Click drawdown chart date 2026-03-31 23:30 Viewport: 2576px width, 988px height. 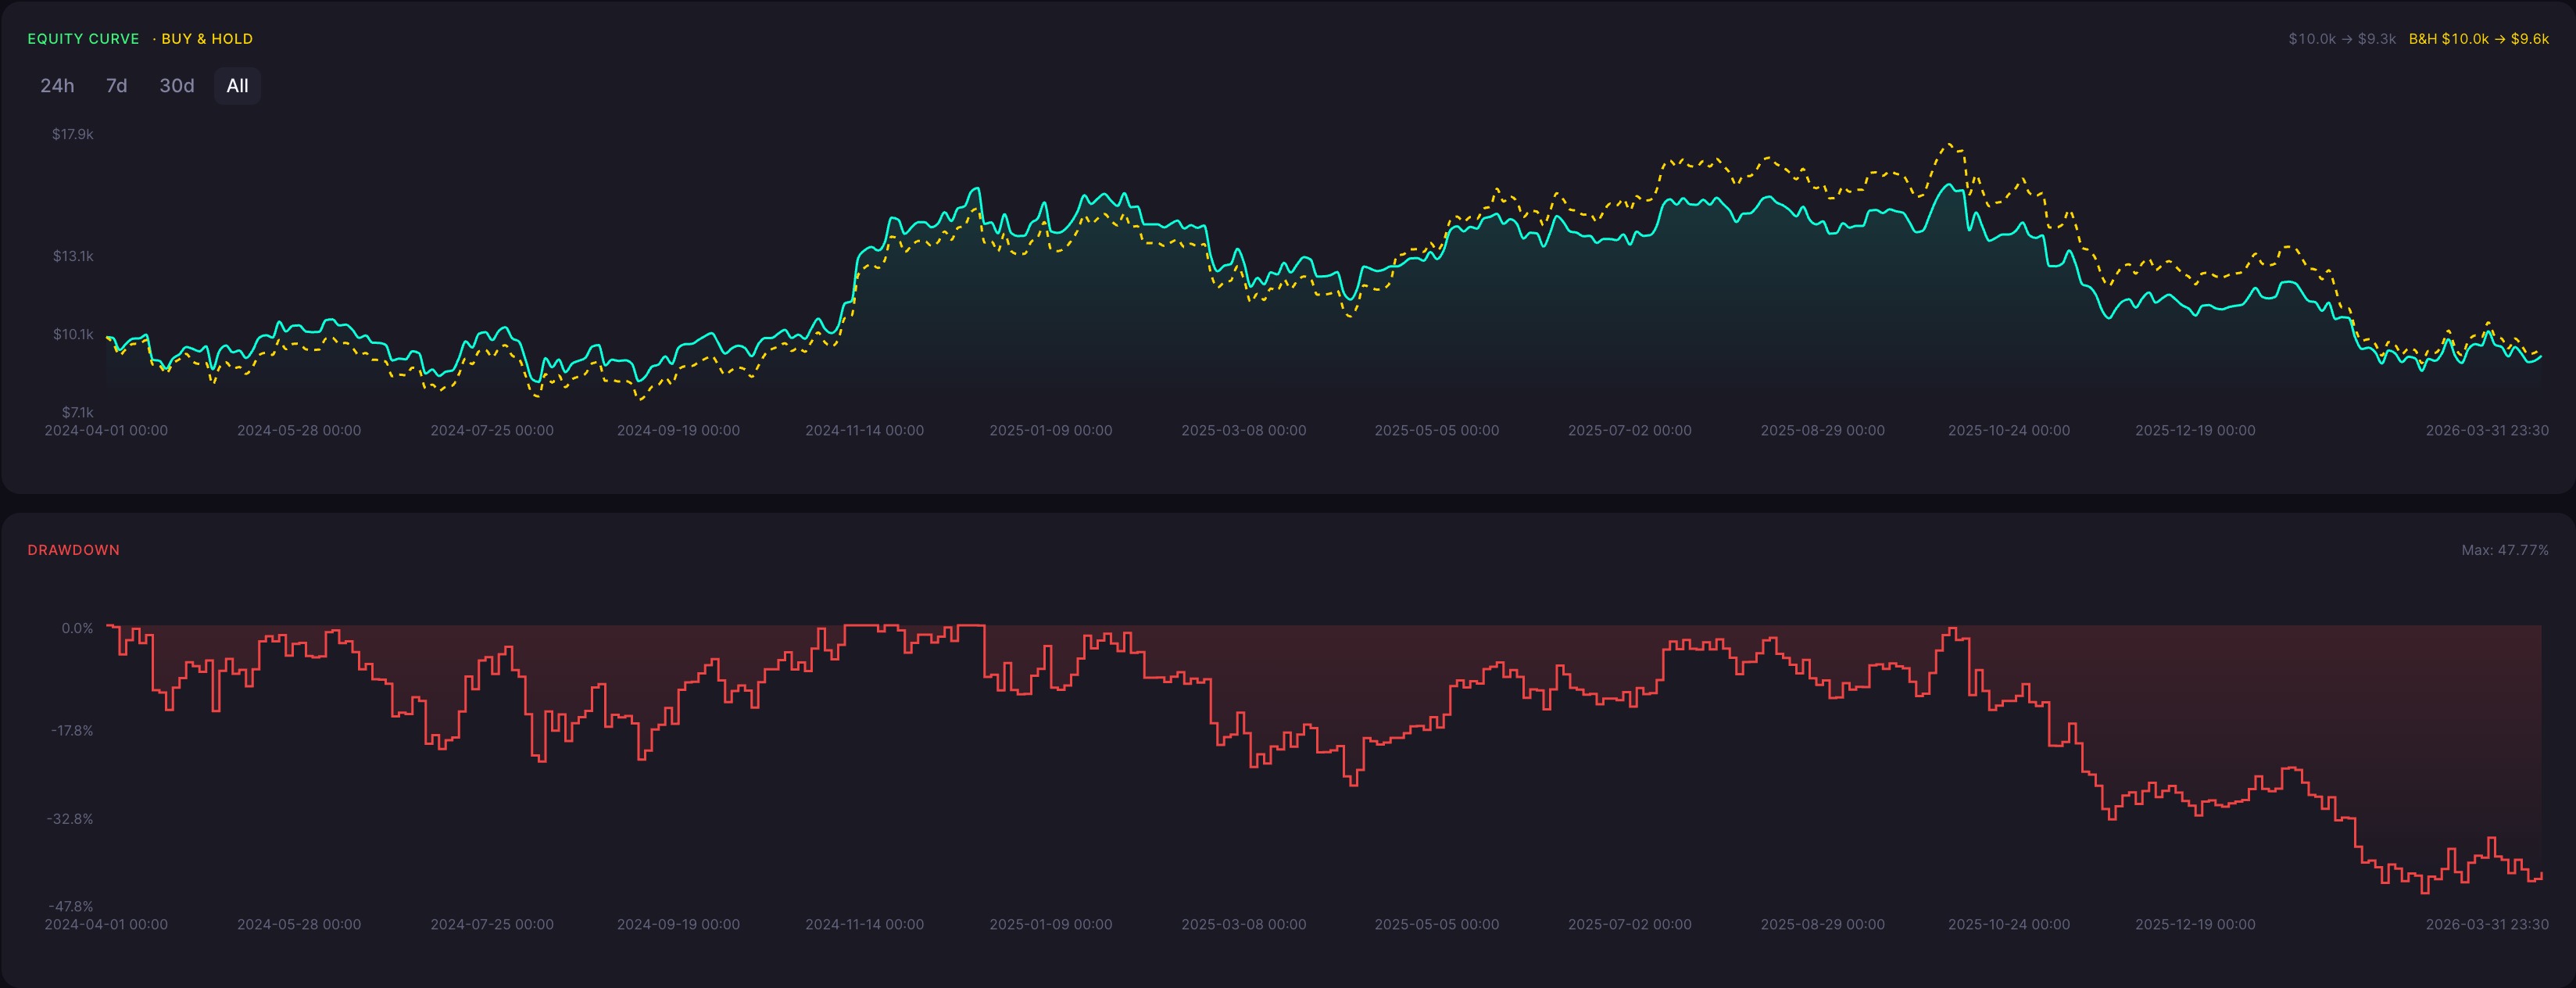pos(2487,925)
